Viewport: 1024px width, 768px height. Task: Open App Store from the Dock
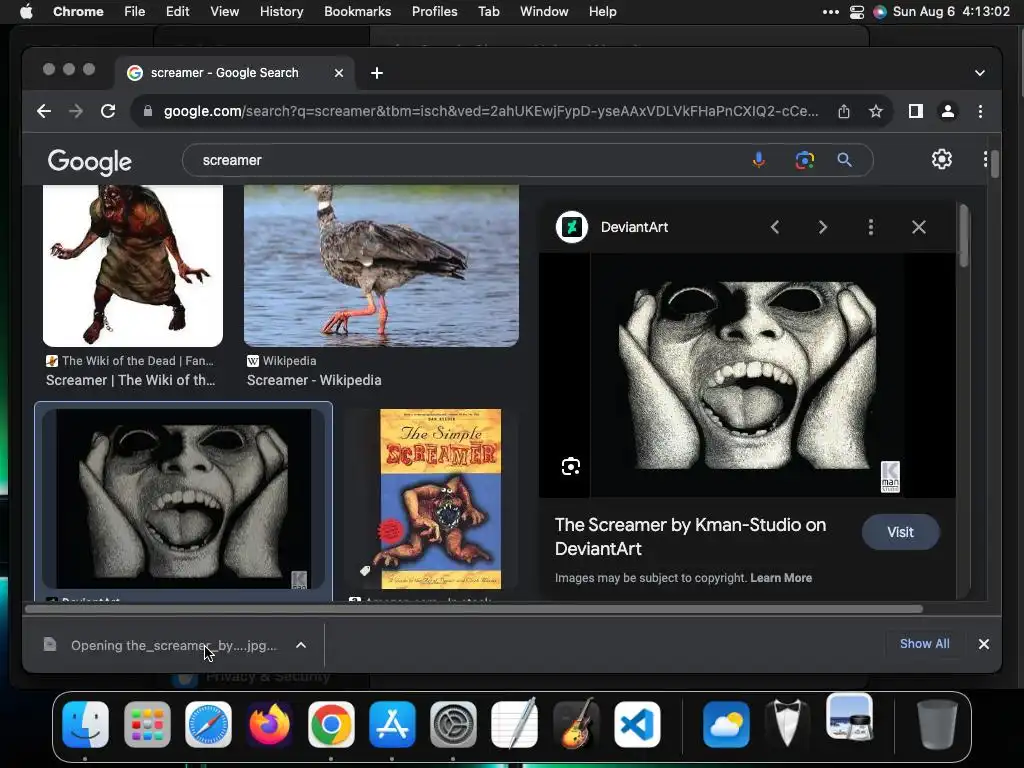click(392, 724)
